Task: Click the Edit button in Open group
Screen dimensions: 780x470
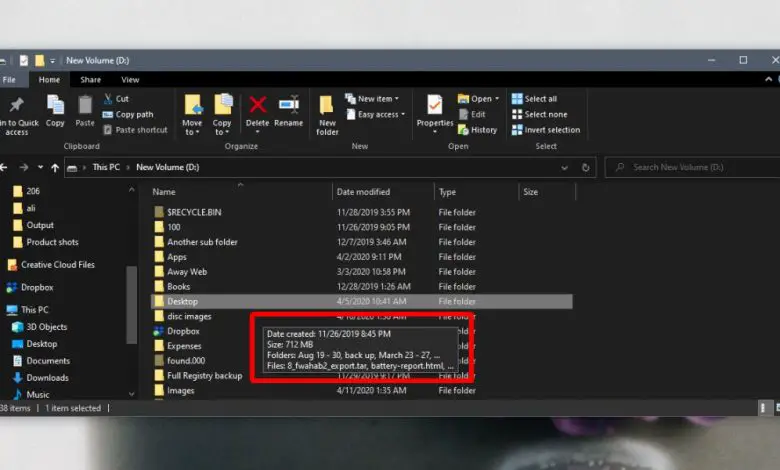Action: pyautogui.click(x=472, y=114)
